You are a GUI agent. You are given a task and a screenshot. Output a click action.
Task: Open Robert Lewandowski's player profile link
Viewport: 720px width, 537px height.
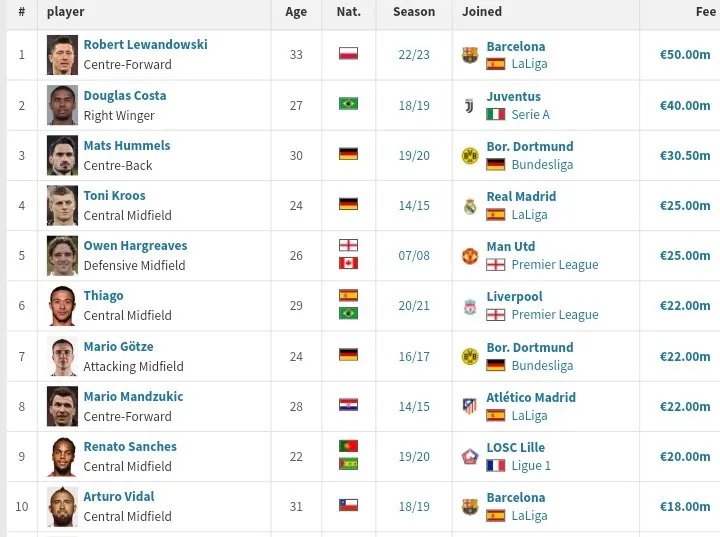point(145,45)
